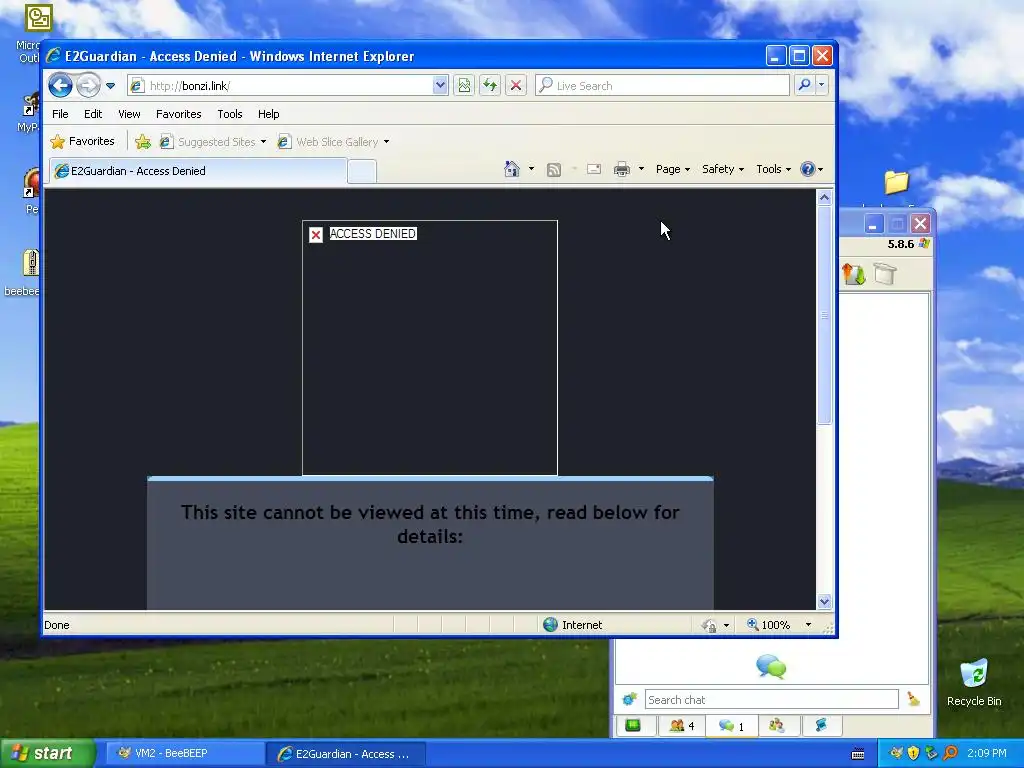The height and width of the screenshot is (768, 1024).
Task: Click the zoom level 100% button
Action: click(x=769, y=625)
